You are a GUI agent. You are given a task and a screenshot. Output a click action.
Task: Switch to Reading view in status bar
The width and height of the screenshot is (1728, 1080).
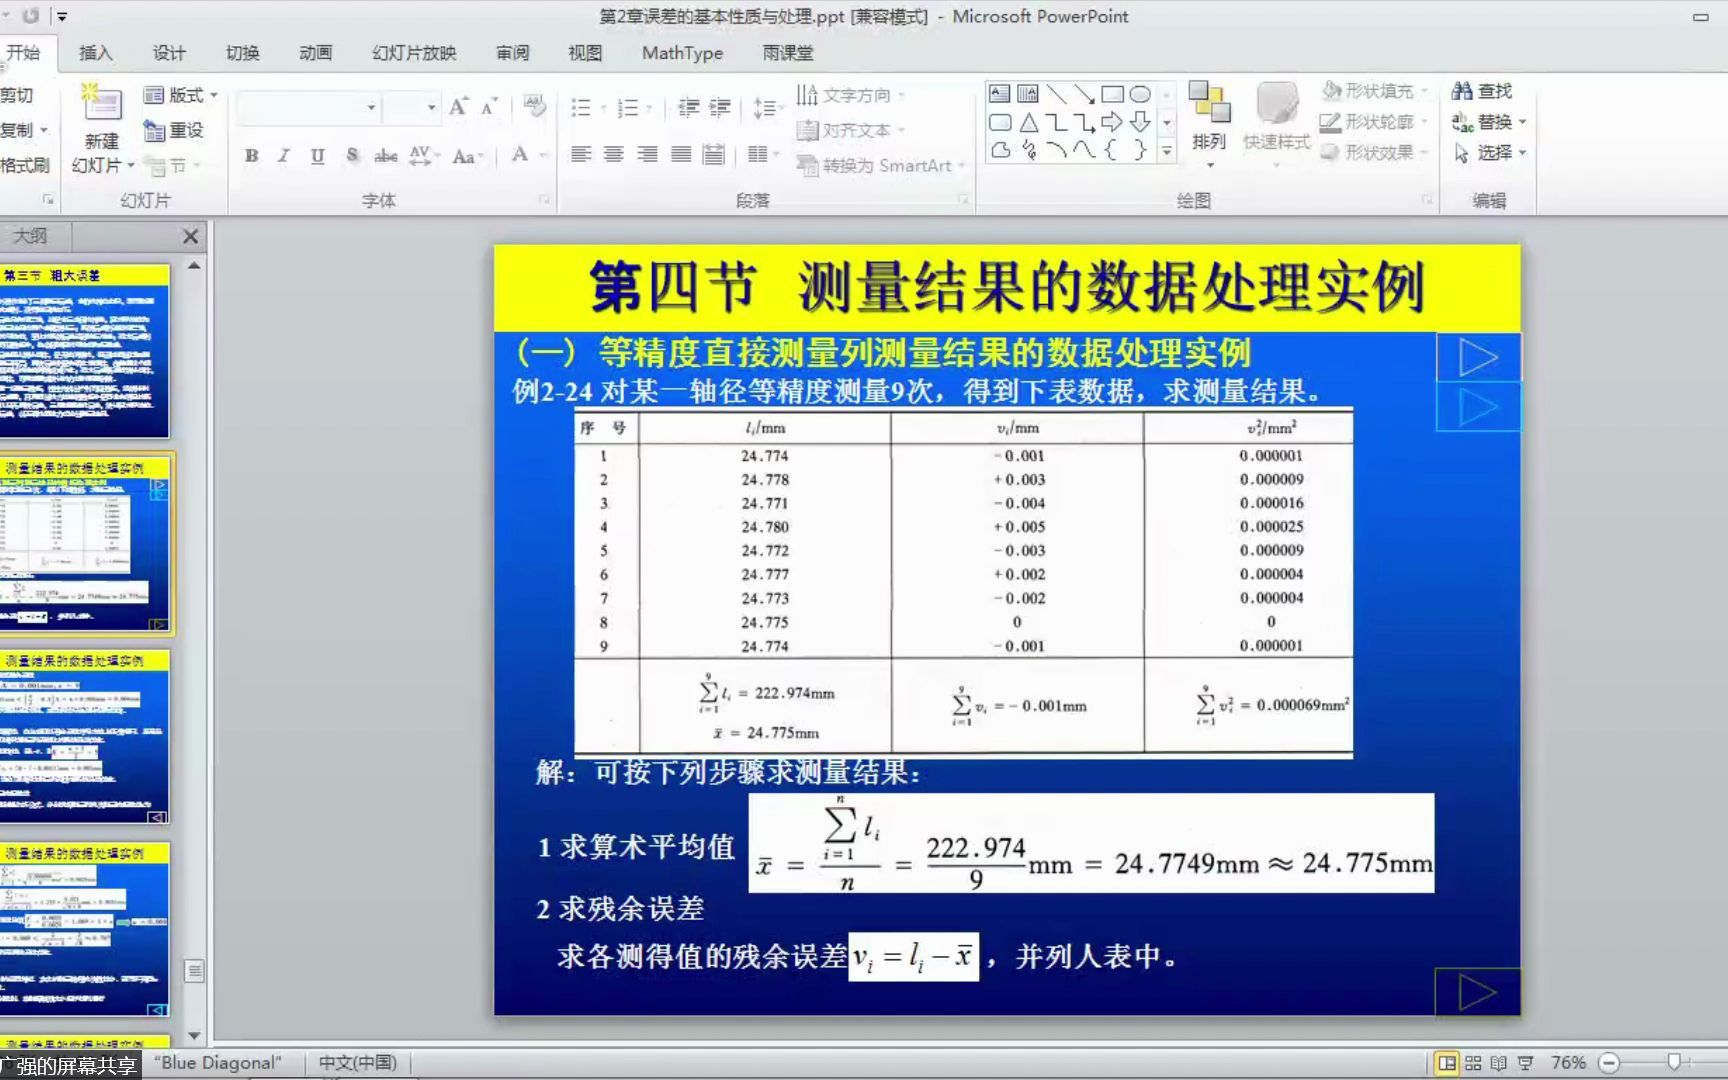[1498, 1063]
